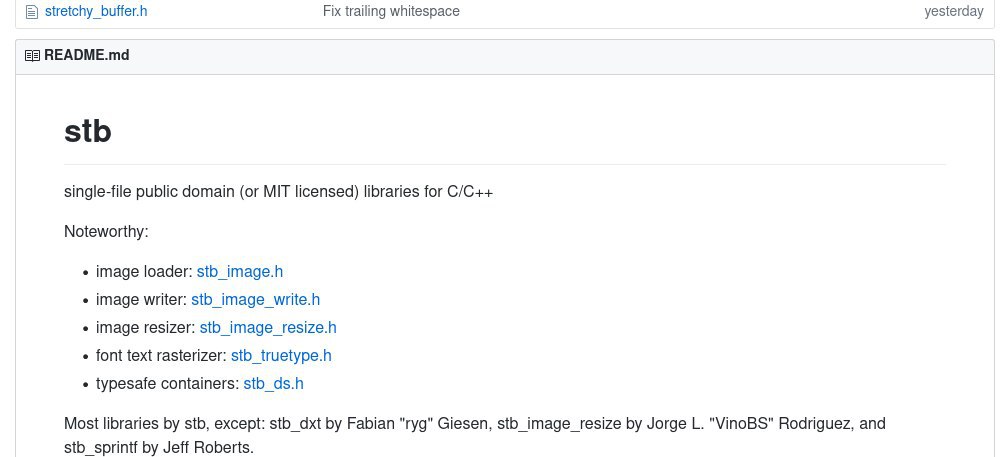Click the README.md header title
This screenshot has height=457, width=1001.
pos(87,56)
